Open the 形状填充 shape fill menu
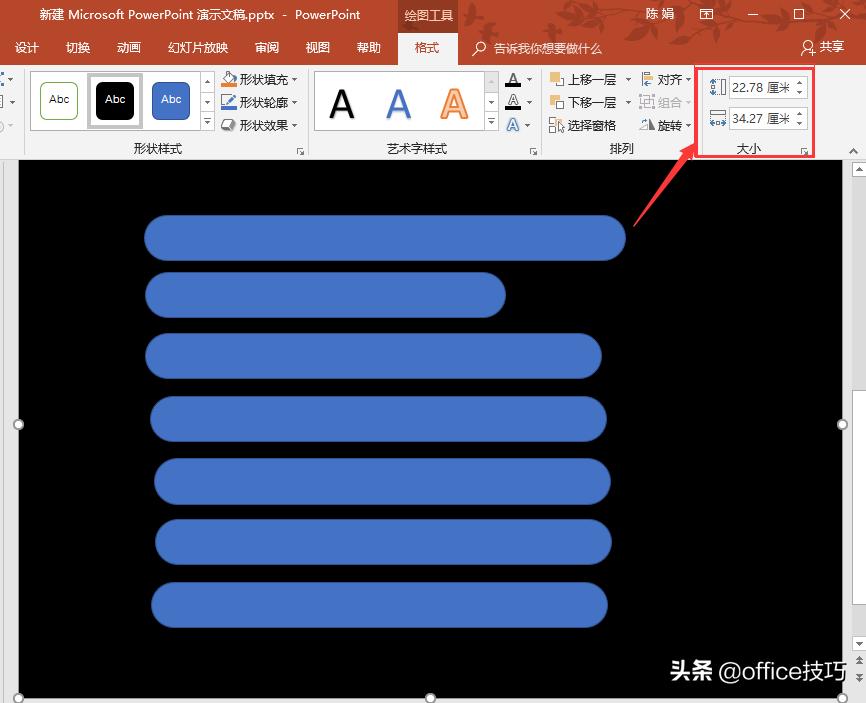The height and width of the screenshot is (703, 866). tap(259, 79)
